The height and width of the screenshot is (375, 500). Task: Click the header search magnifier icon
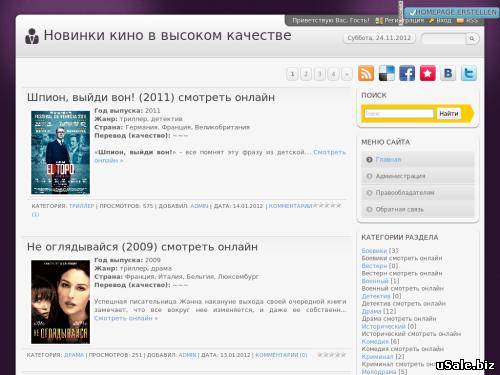(472, 39)
